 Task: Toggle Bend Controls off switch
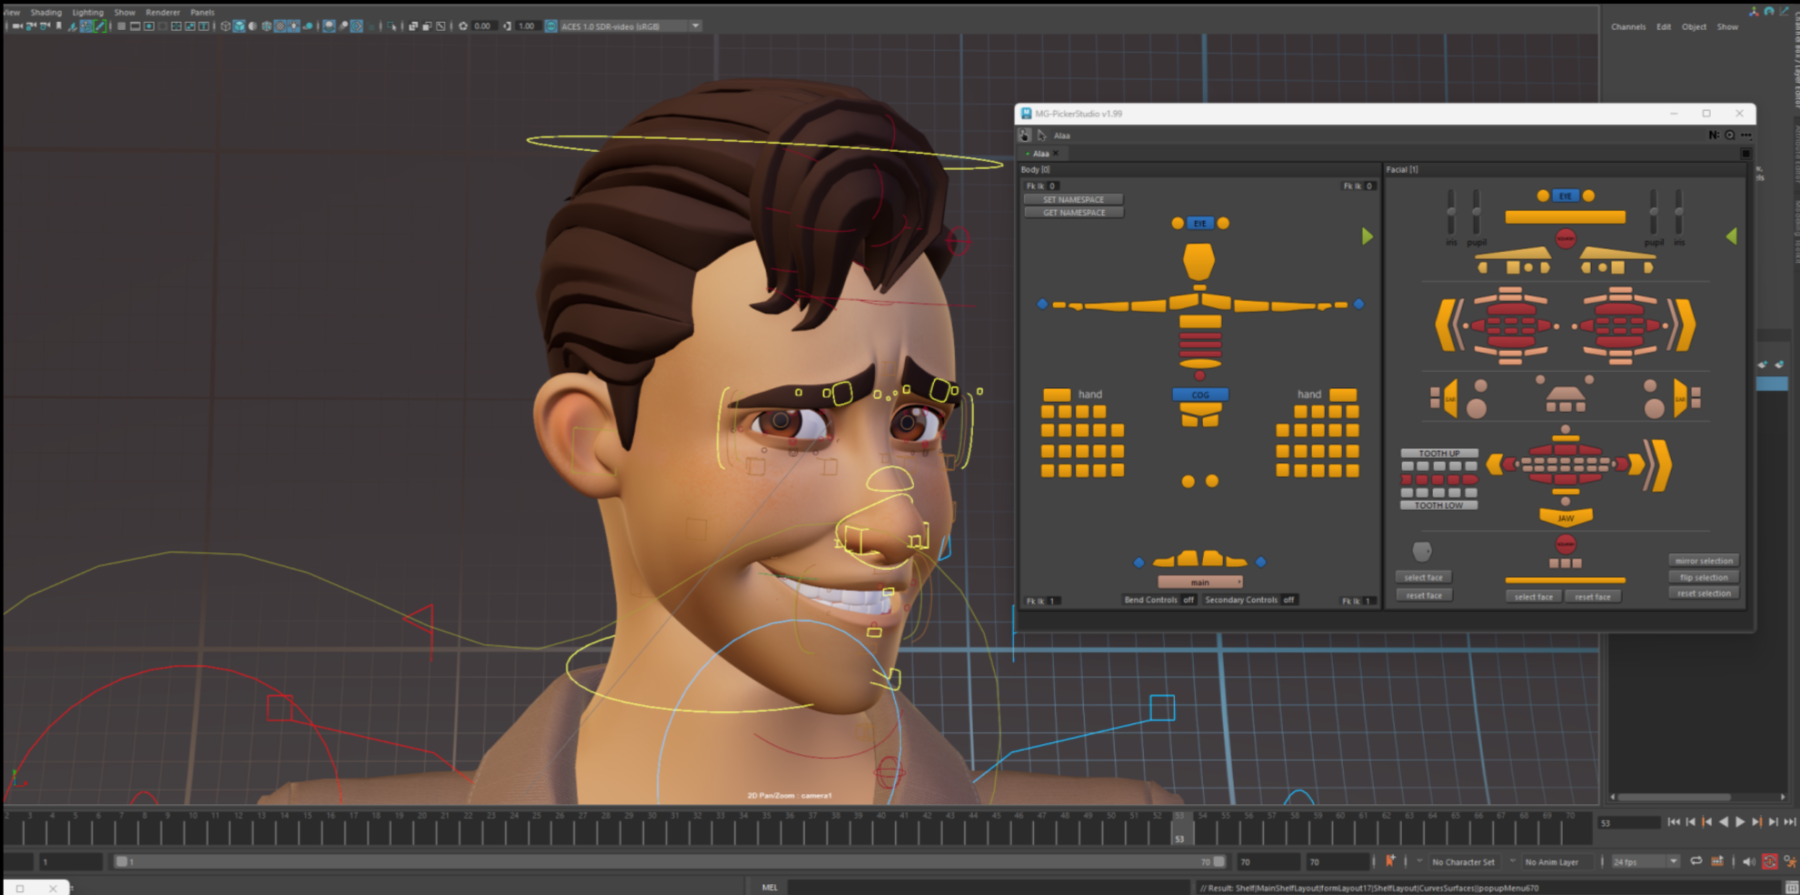[1188, 600]
